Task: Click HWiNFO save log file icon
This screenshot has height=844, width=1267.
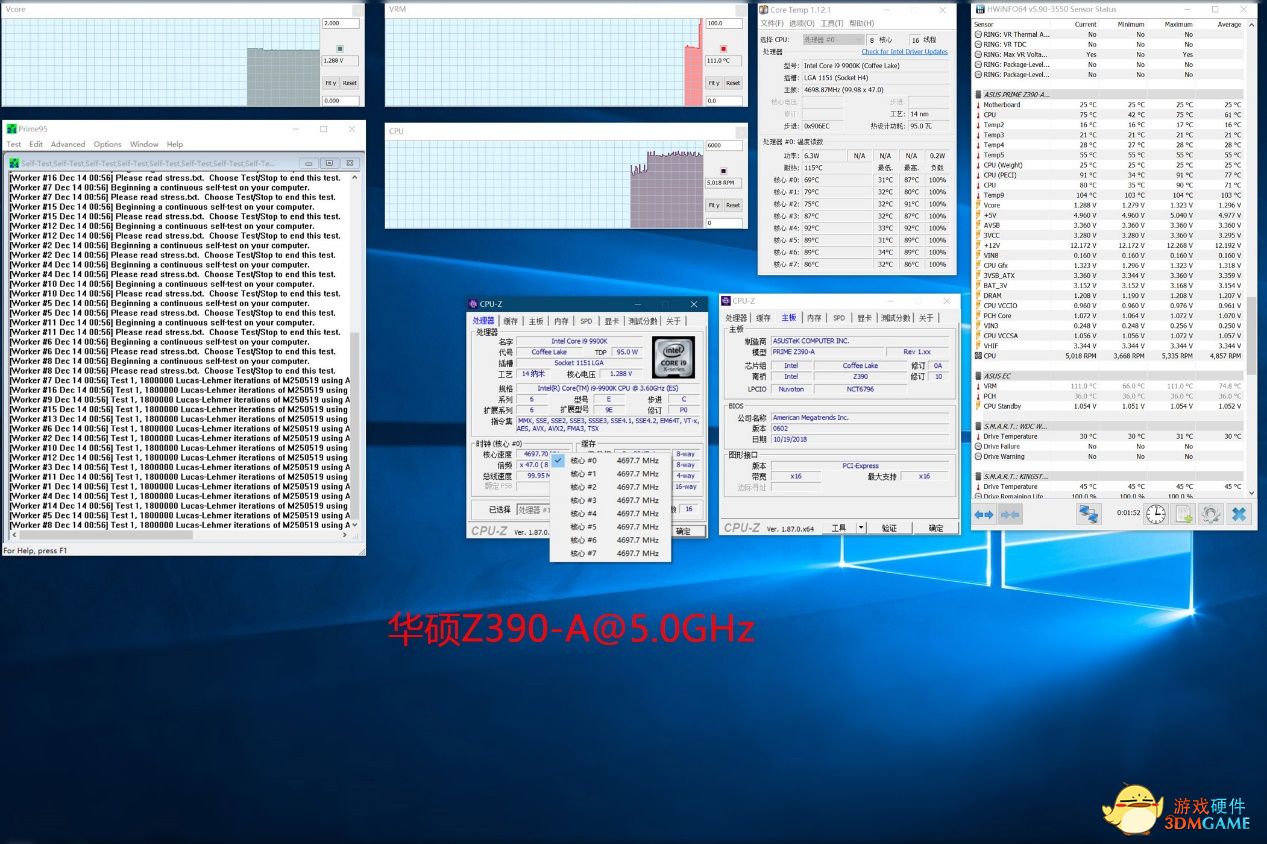Action: pos(1183,514)
